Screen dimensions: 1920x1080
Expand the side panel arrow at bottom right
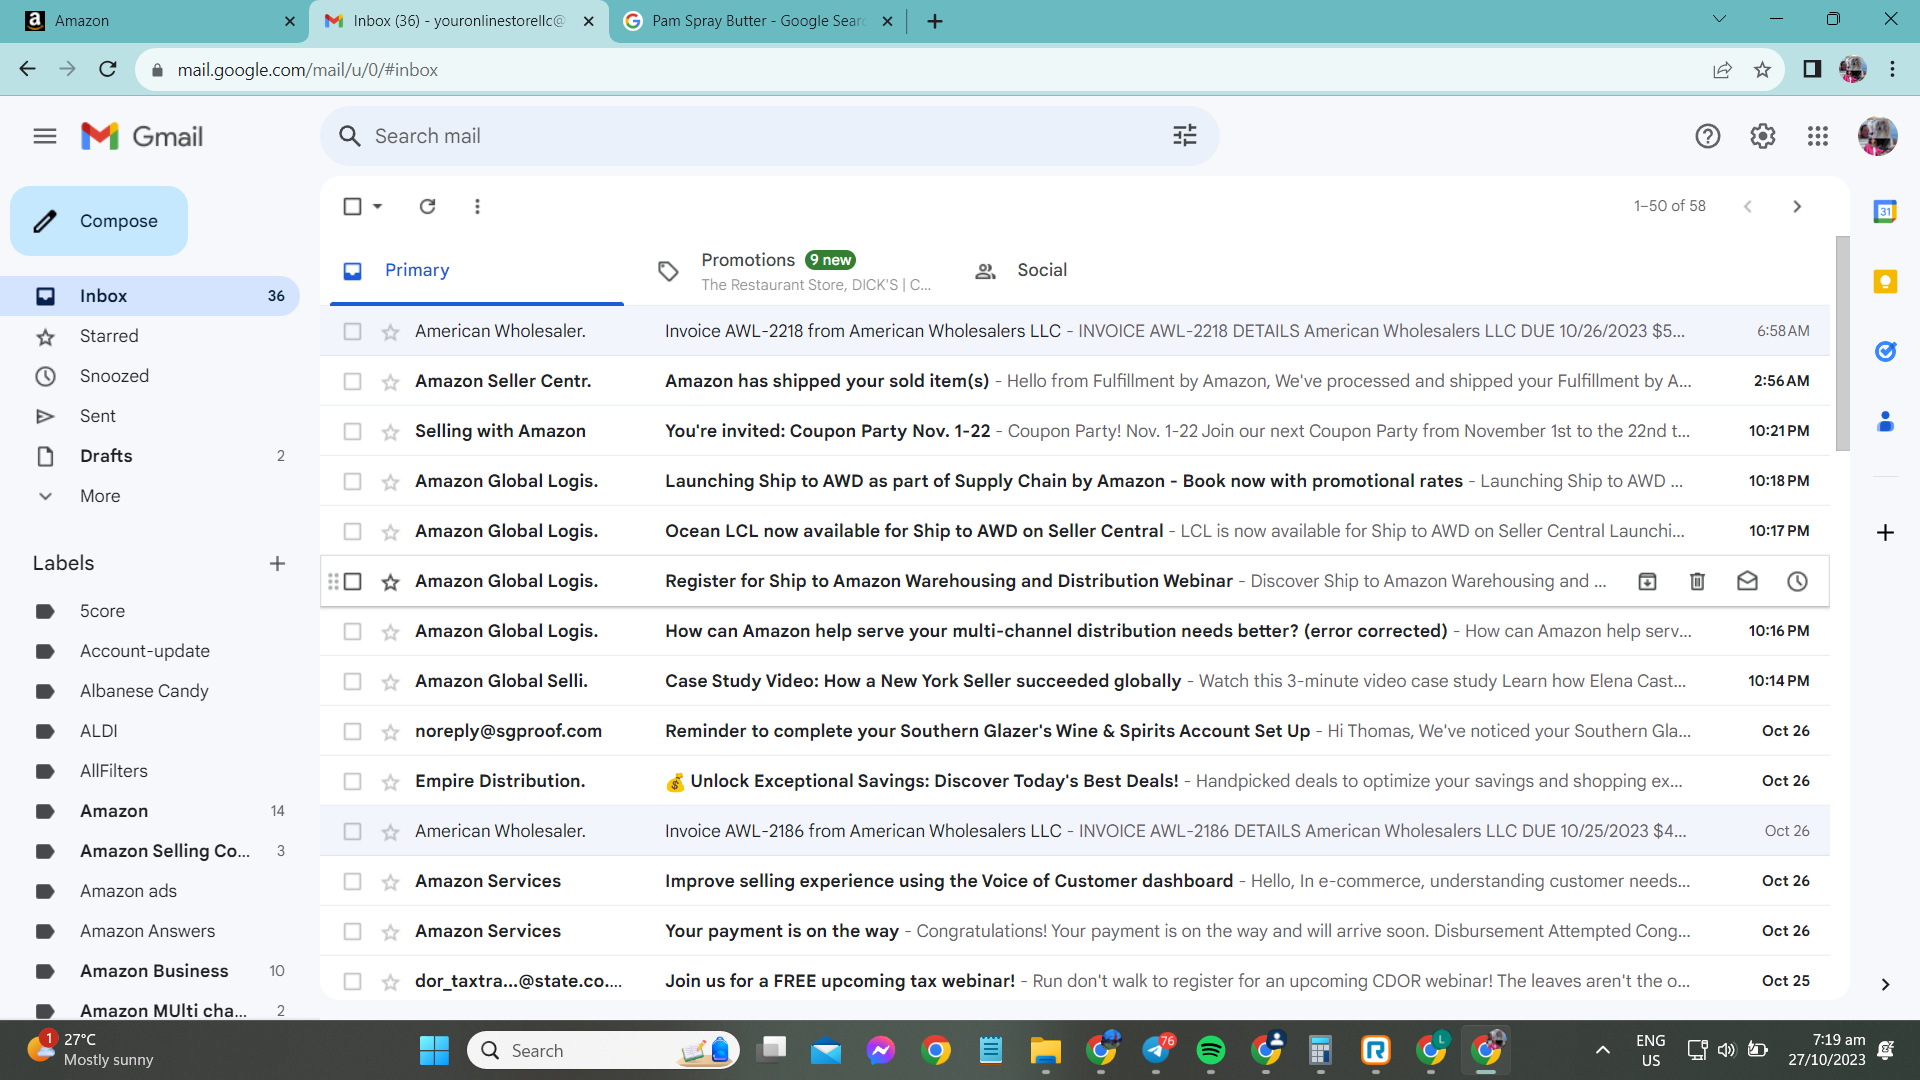1885,985
